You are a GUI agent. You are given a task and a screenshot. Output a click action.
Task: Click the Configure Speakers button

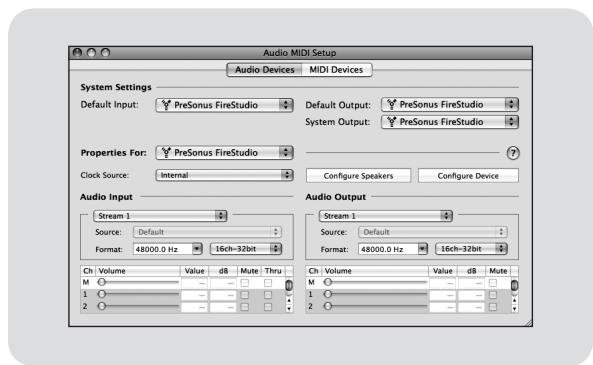358,176
